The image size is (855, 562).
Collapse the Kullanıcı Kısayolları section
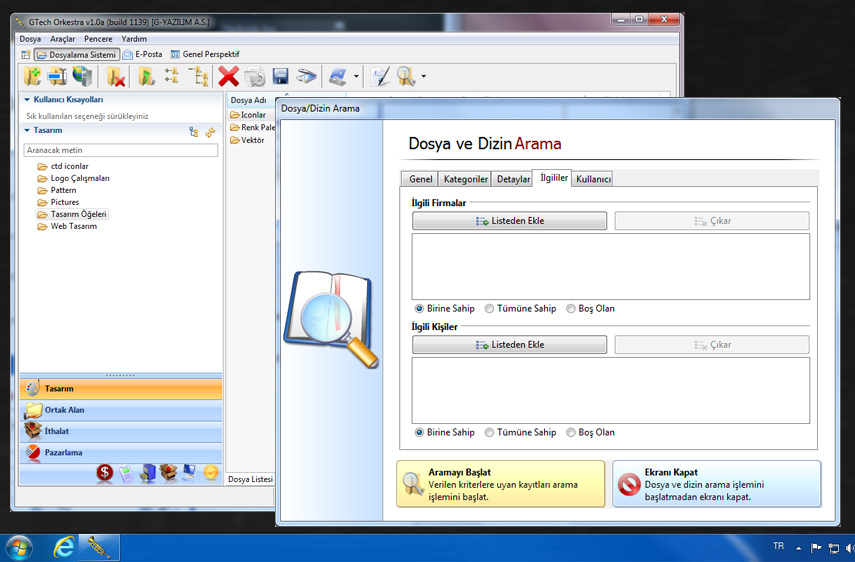[27, 100]
